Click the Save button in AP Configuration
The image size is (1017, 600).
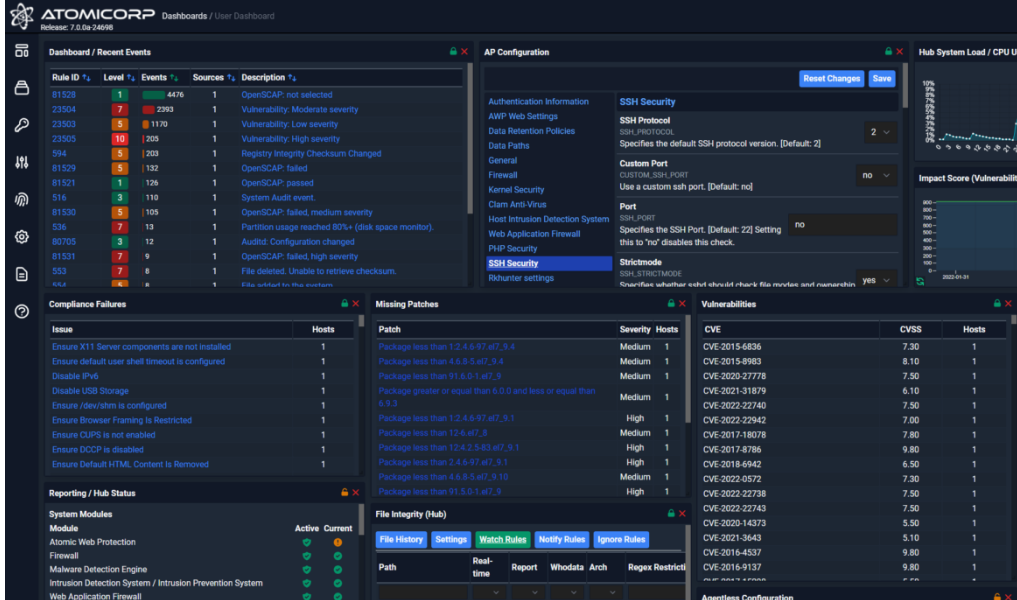tap(882, 78)
